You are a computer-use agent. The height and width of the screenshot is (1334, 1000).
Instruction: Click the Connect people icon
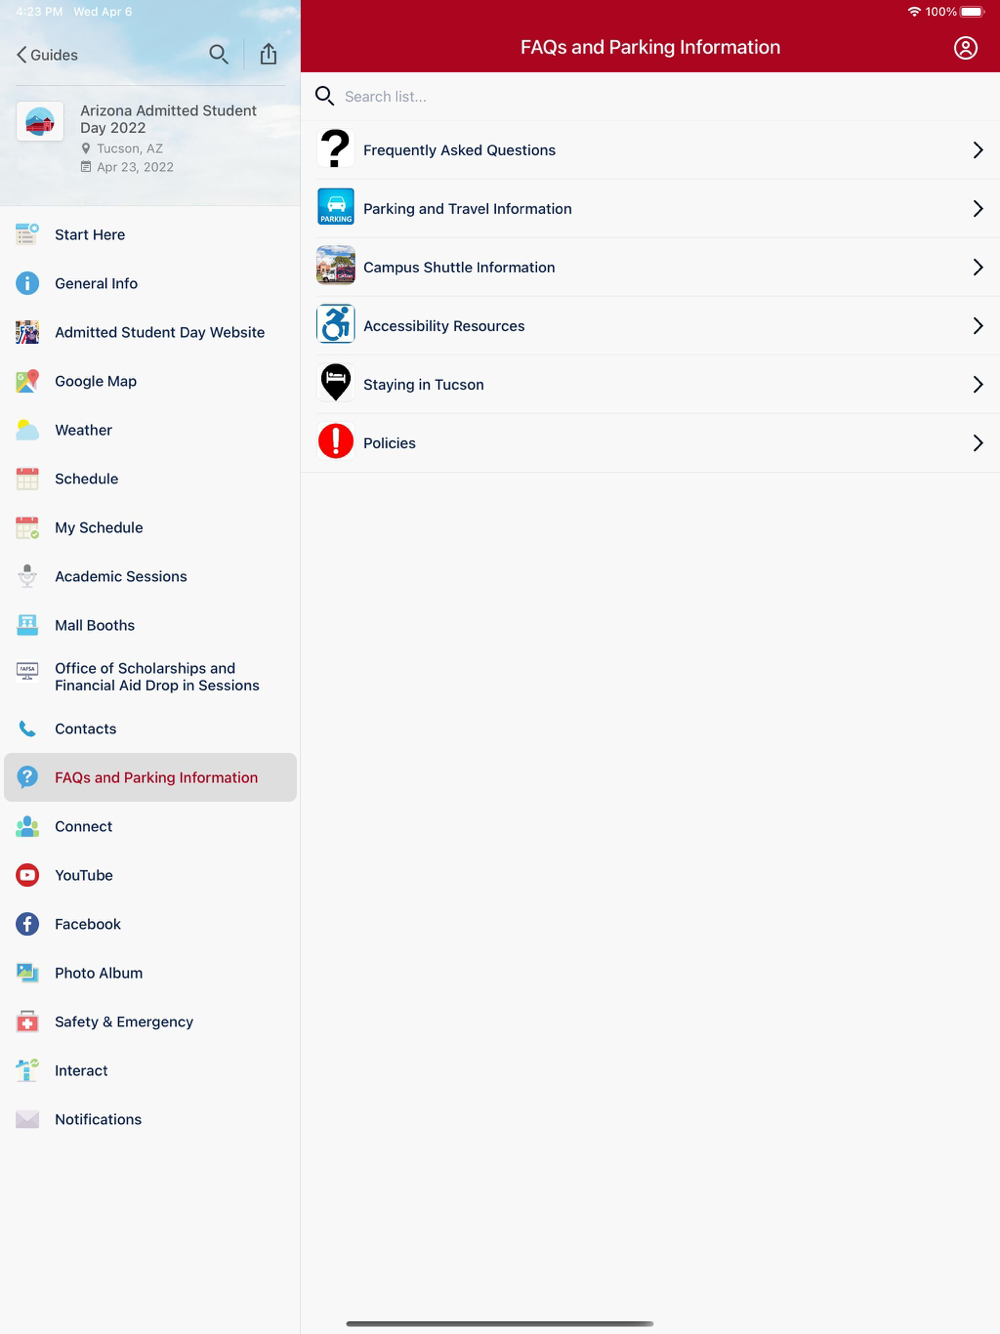27,826
